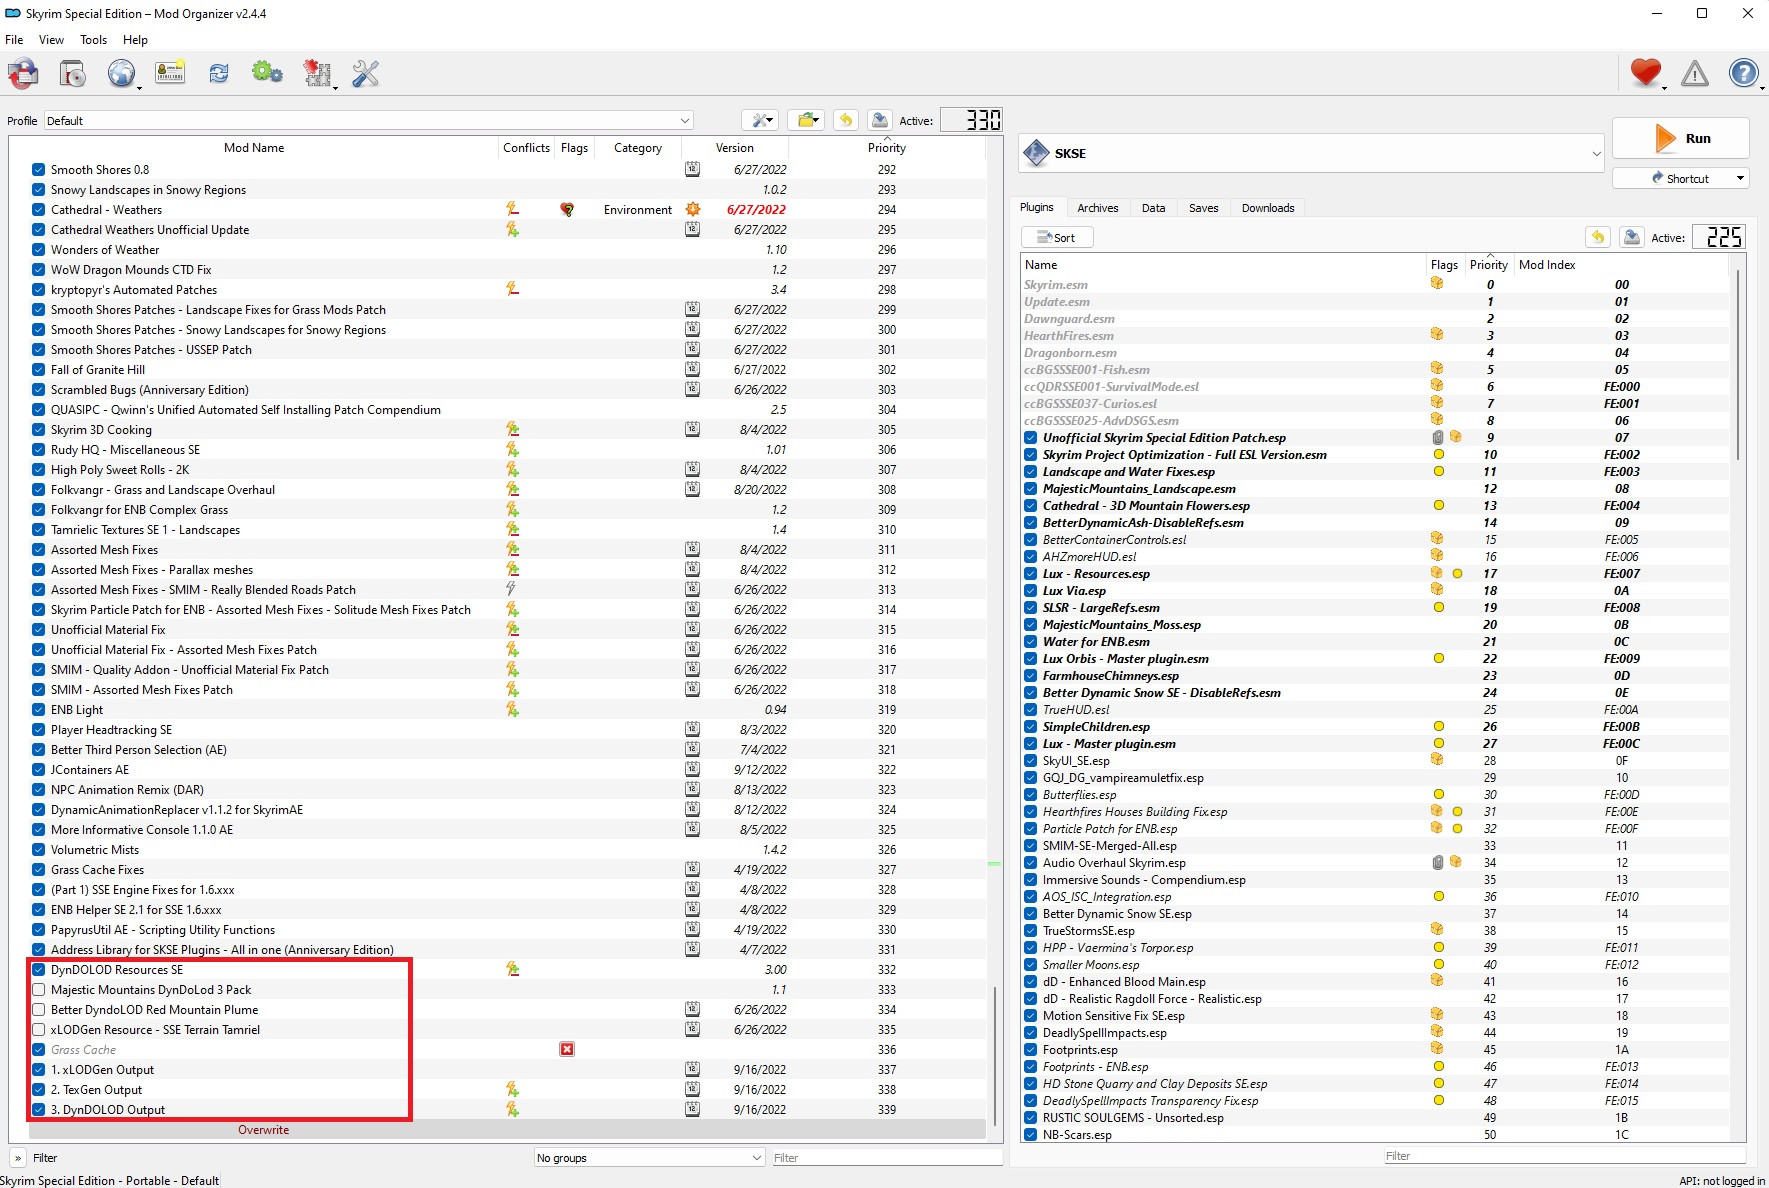Create plugin list backup in Plugins panel

pyautogui.click(x=1632, y=237)
